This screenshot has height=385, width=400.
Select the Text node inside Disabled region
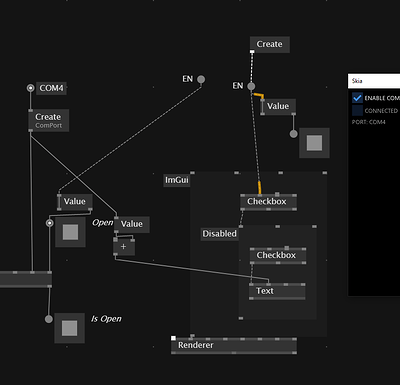pyautogui.click(x=277, y=291)
